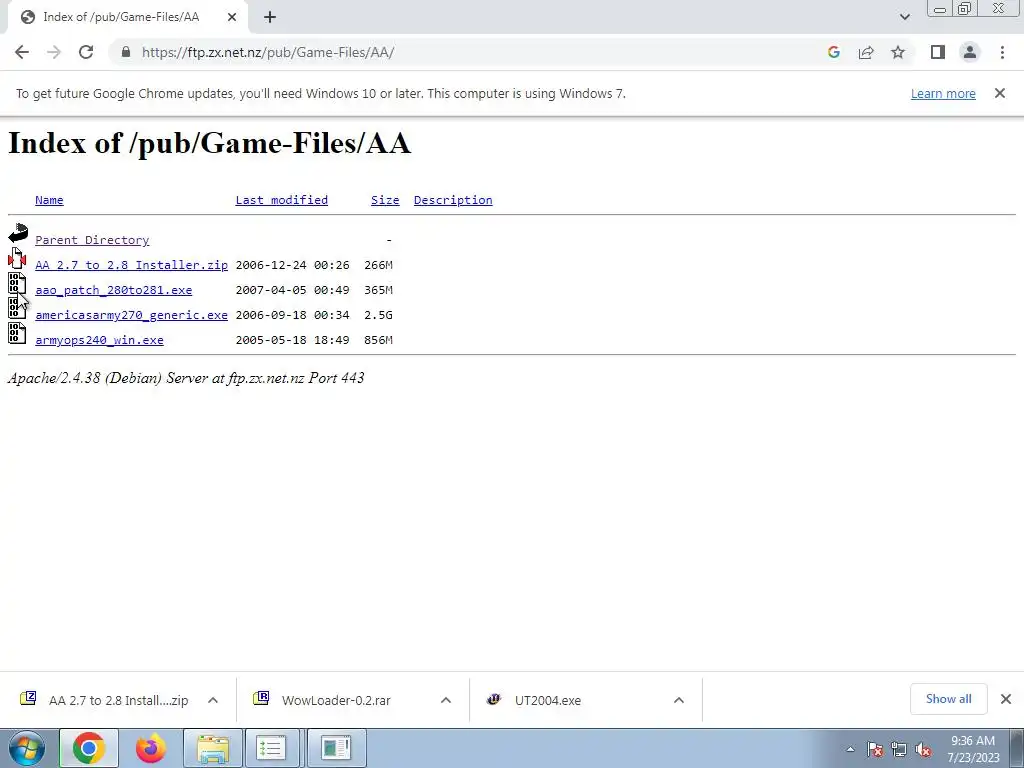Click the forward navigation arrow
Screen dimensions: 1024x768
54,52
